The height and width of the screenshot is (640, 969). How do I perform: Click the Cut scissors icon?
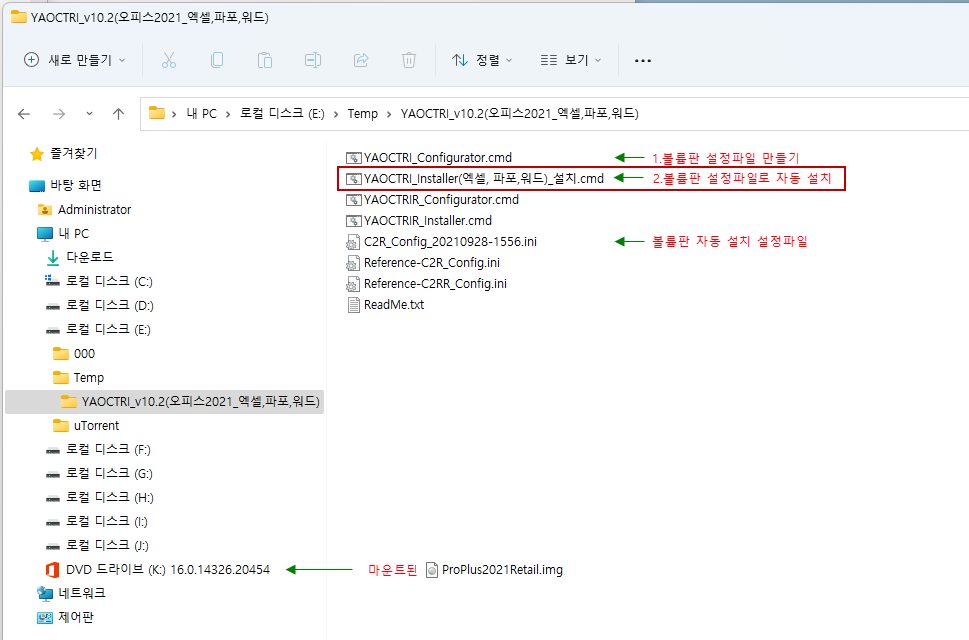point(169,60)
